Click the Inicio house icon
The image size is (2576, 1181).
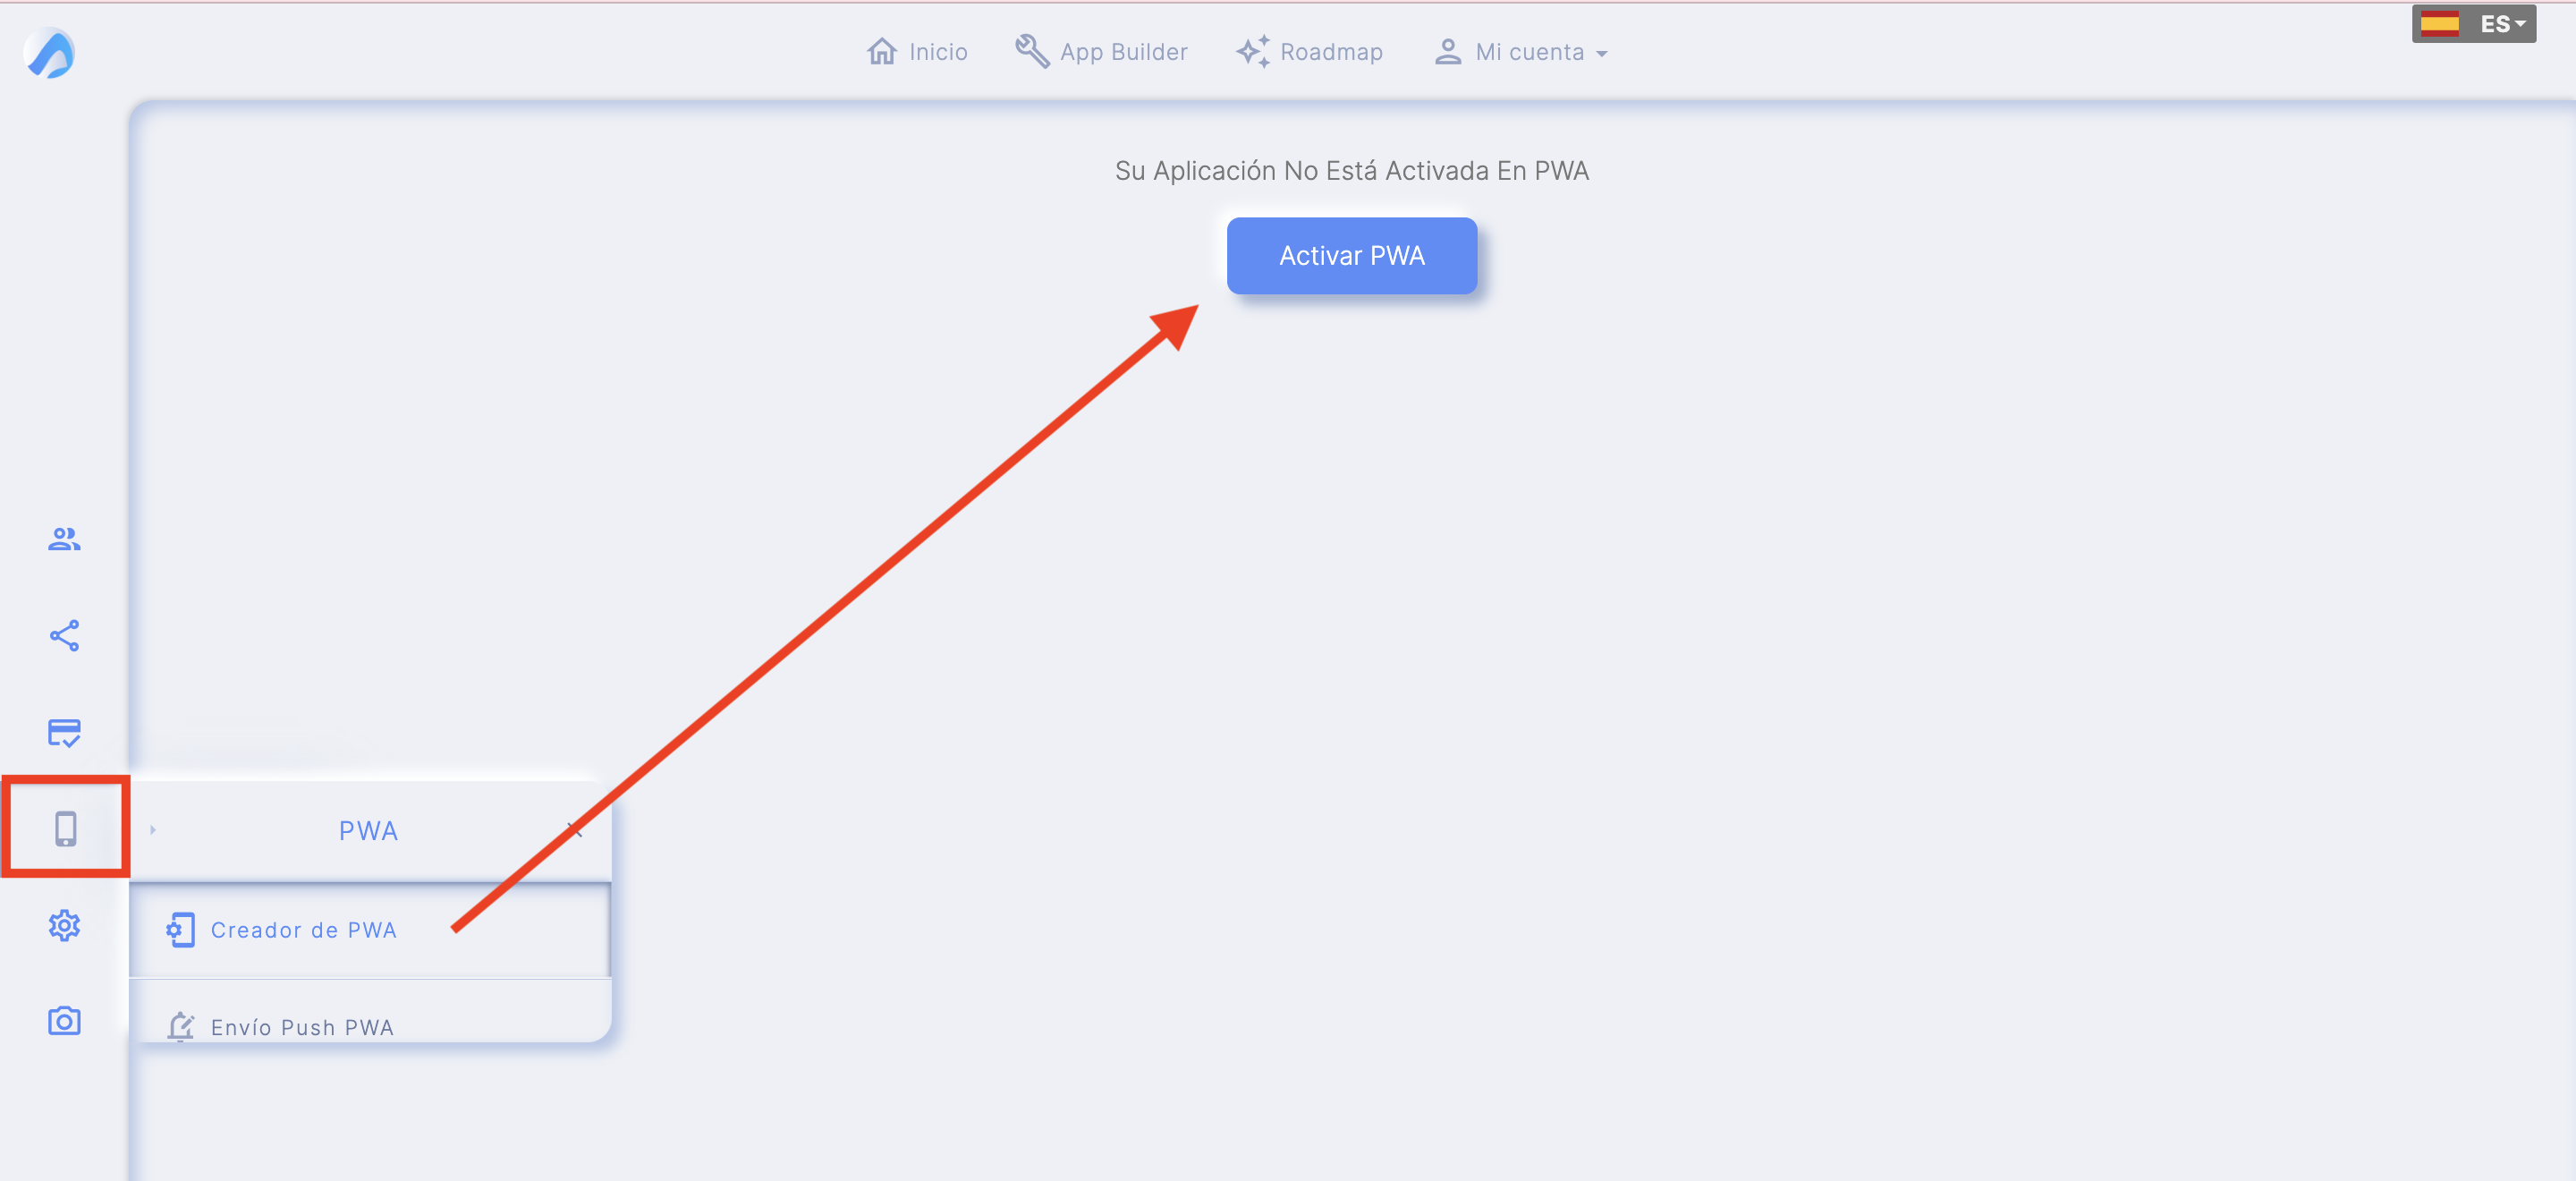click(x=882, y=51)
